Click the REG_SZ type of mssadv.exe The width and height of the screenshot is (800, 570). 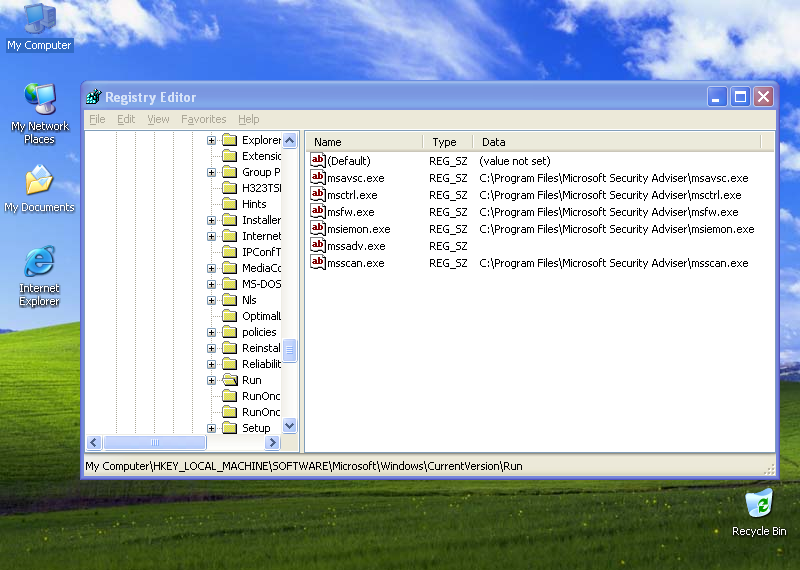coord(448,246)
